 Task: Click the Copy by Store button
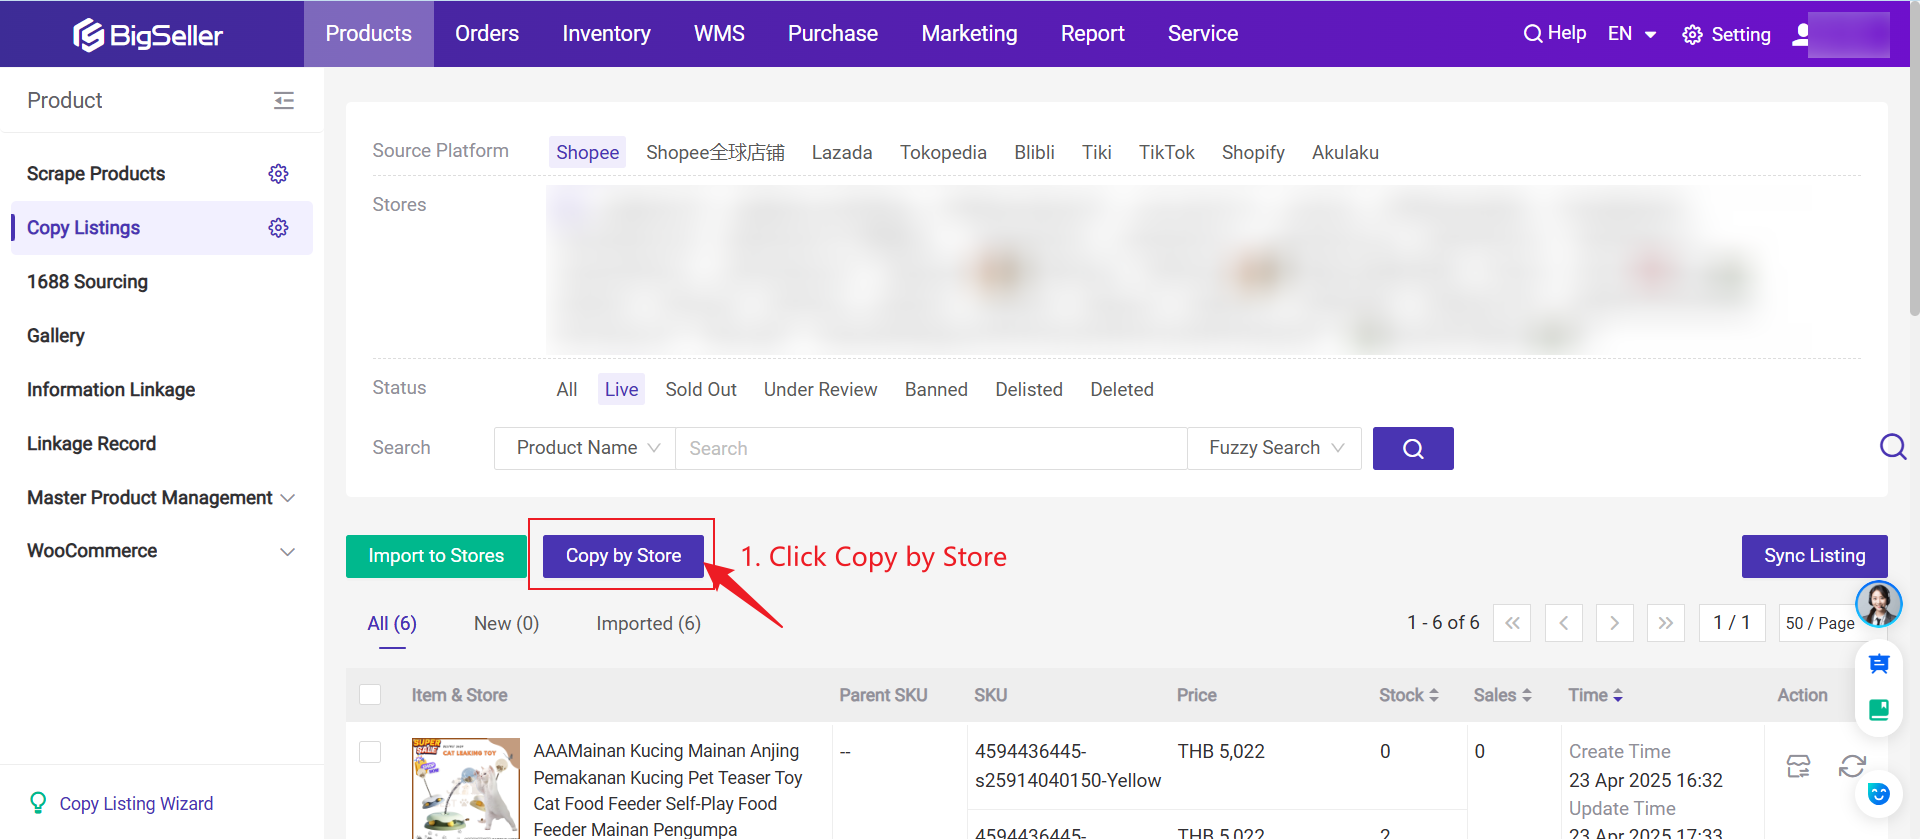(x=623, y=556)
